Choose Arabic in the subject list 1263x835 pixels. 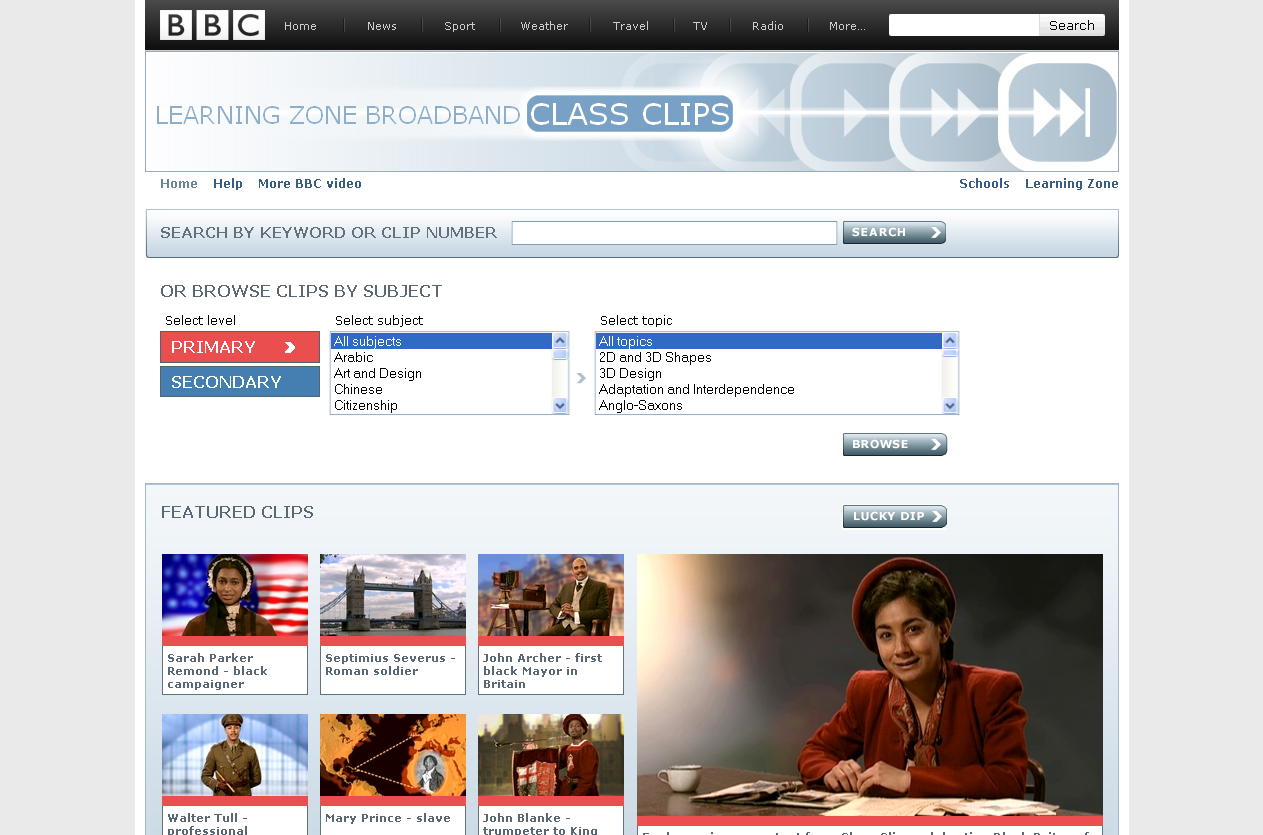tap(441, 357)
